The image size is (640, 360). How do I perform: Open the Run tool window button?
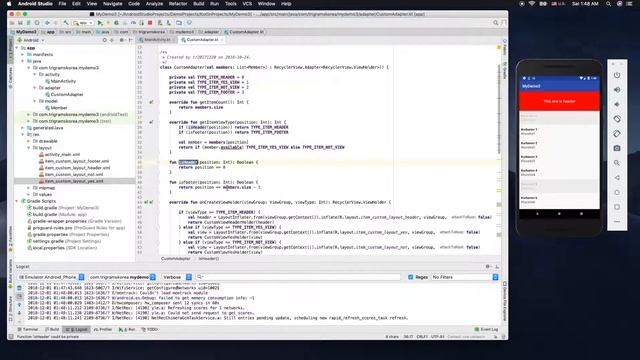click(x=127, y=329)
